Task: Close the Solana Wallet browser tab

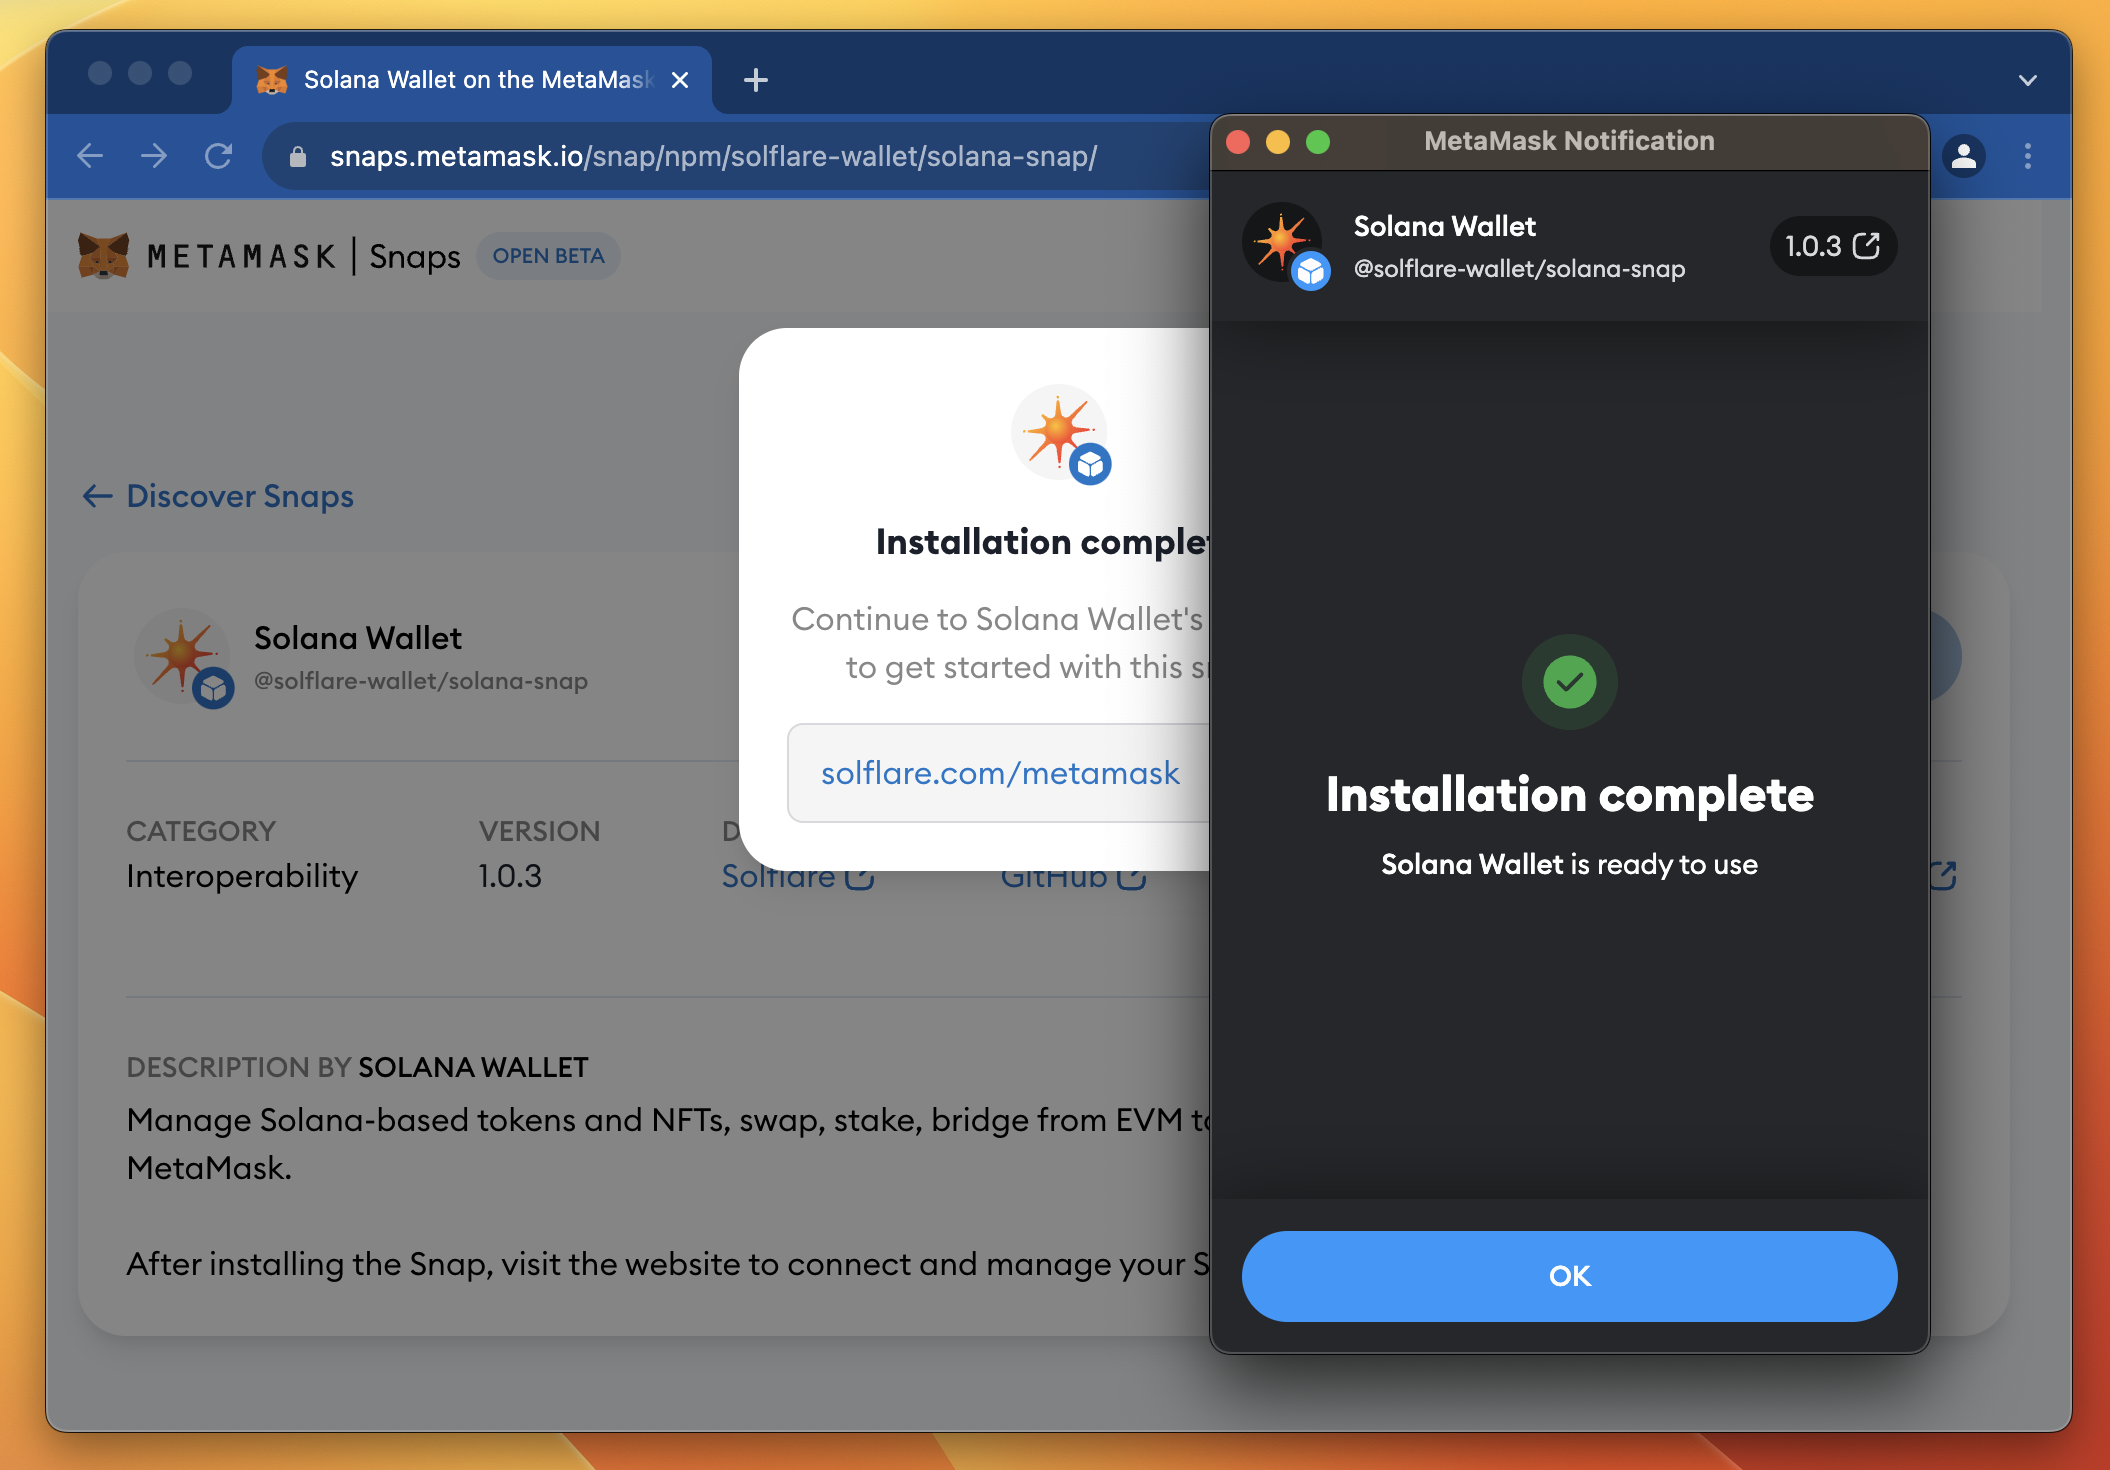Action: coord(680,80)
